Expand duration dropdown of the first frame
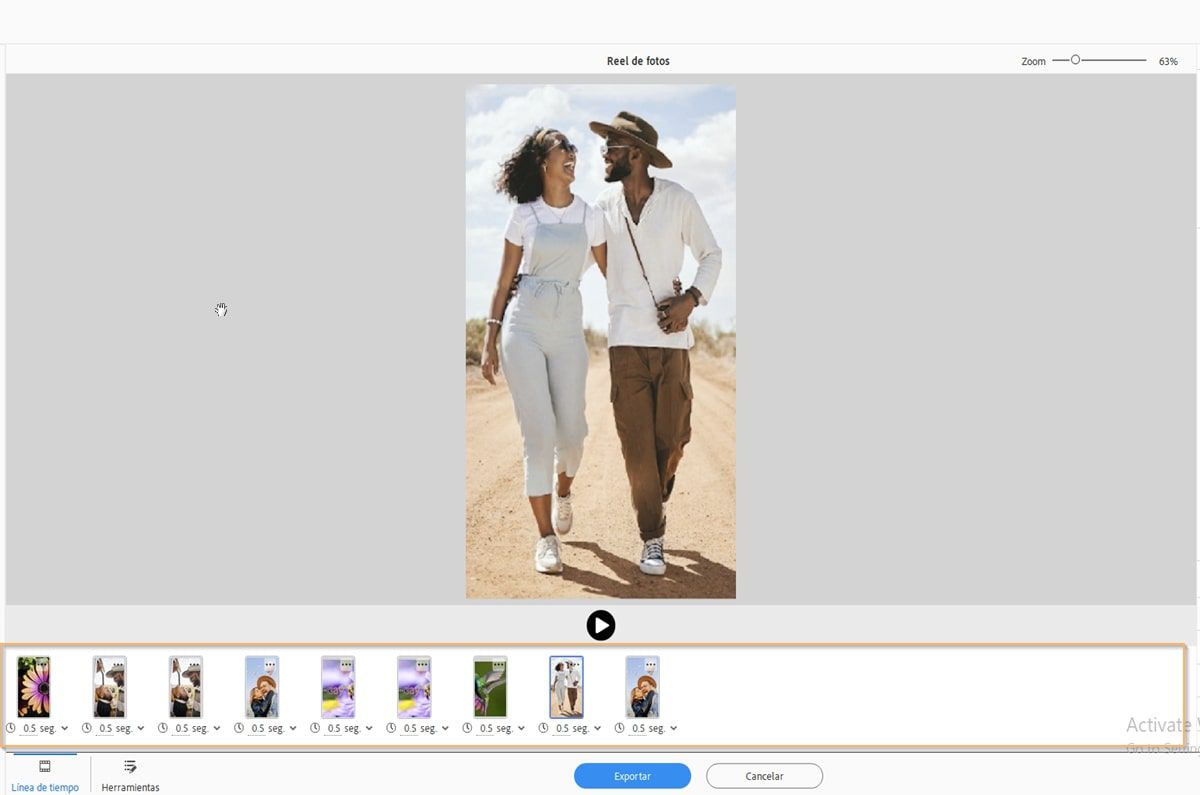1200x795 pixels. tap(65, 729)
